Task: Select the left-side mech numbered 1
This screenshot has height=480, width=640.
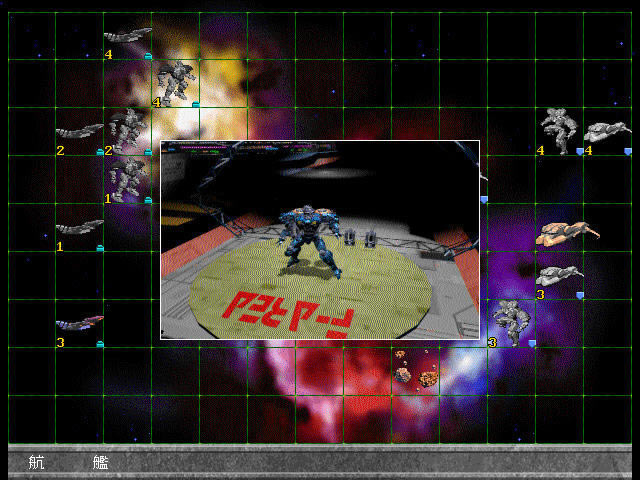Action: coord(128,179)
